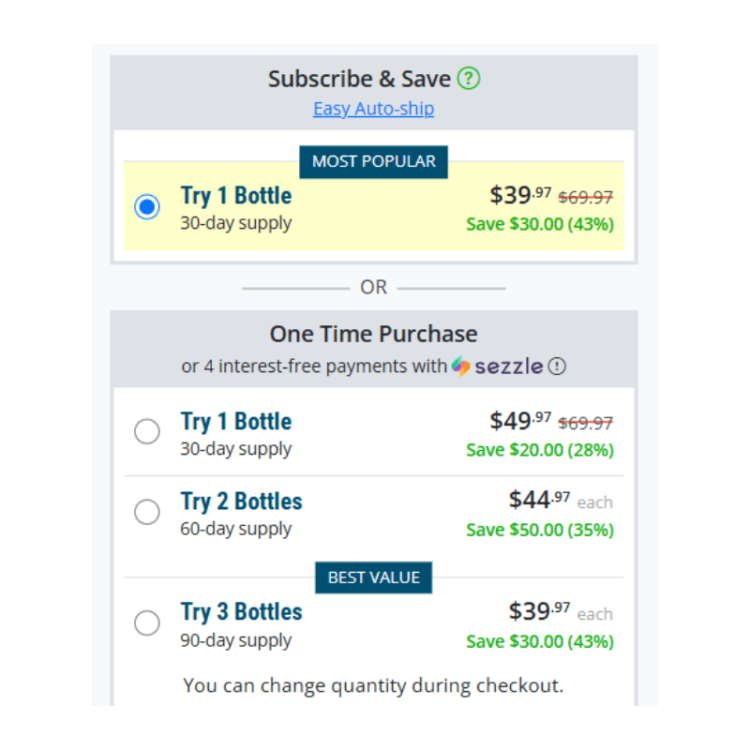Click the One Time Purchase heading
Screen dimensions: 750x750
(374, 334)
